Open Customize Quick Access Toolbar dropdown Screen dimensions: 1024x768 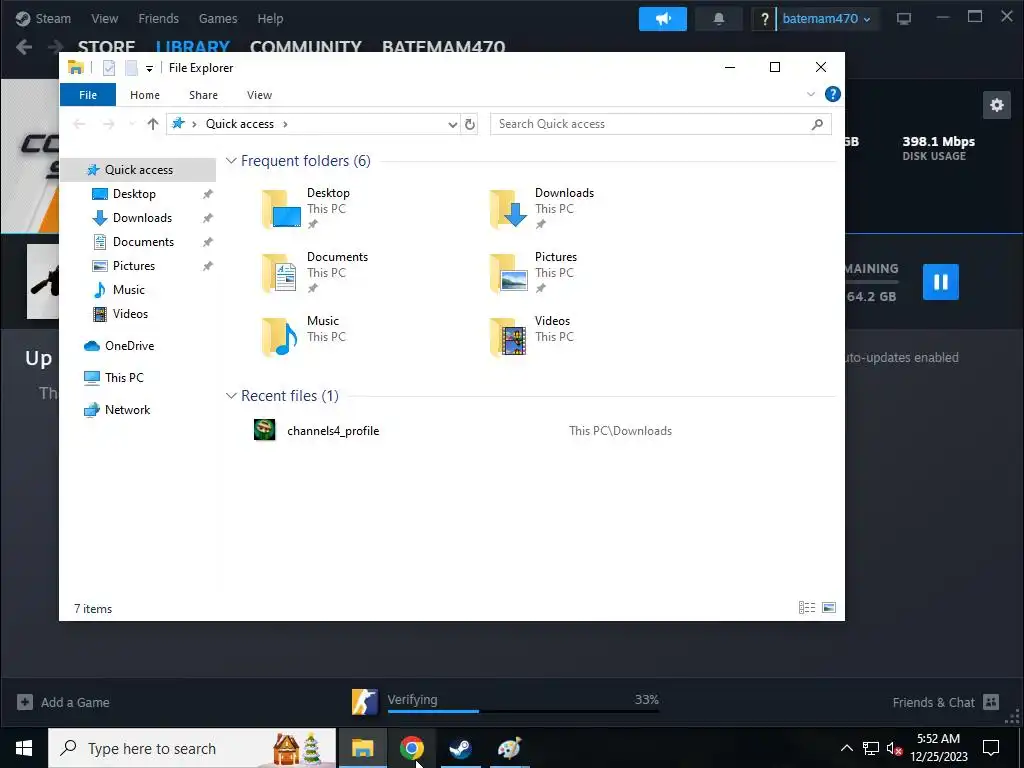(x=150, y=68)
